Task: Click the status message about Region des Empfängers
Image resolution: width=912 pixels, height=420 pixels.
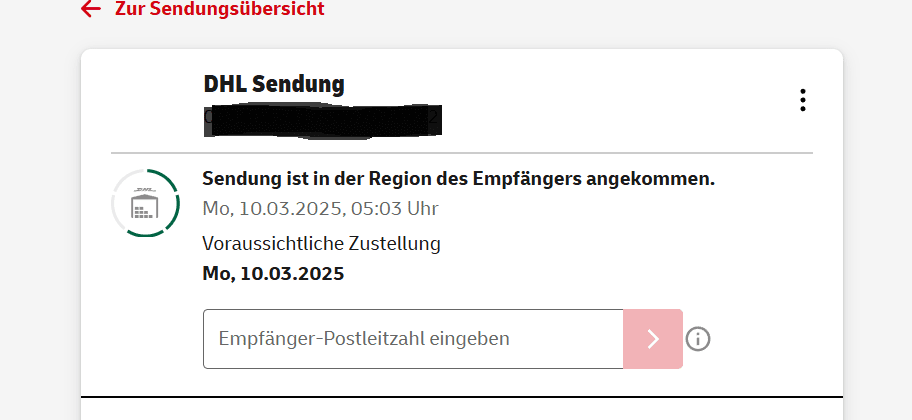Action: click(458, 179)
